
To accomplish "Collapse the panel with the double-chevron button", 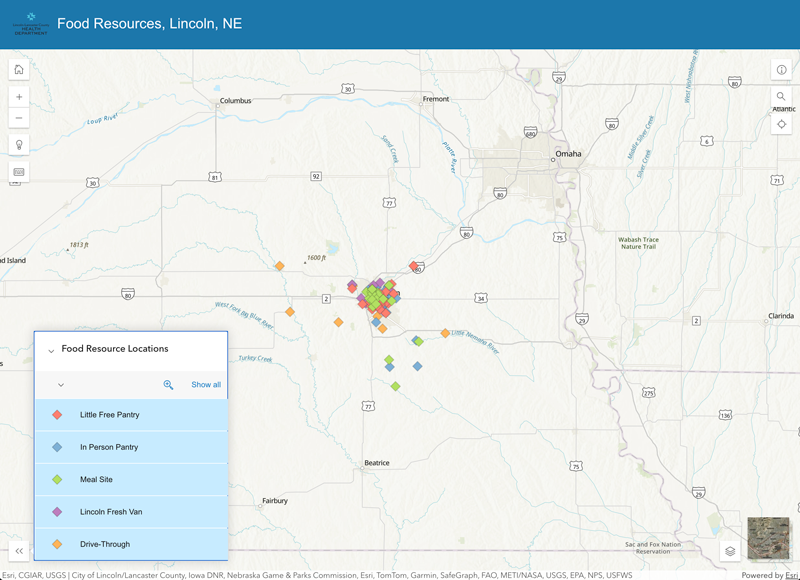I will pyautogui.click(x=17, y=549).
